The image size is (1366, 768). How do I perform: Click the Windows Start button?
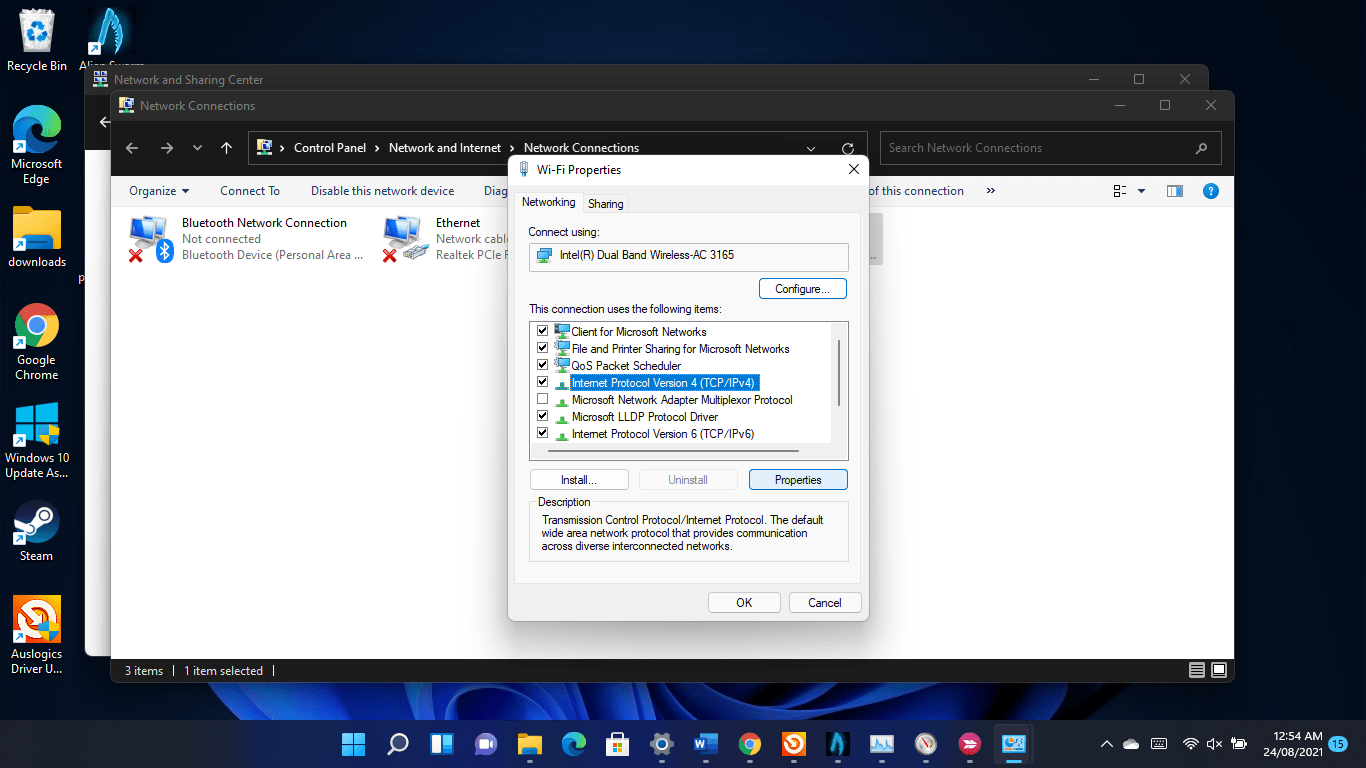coord(353,744)
